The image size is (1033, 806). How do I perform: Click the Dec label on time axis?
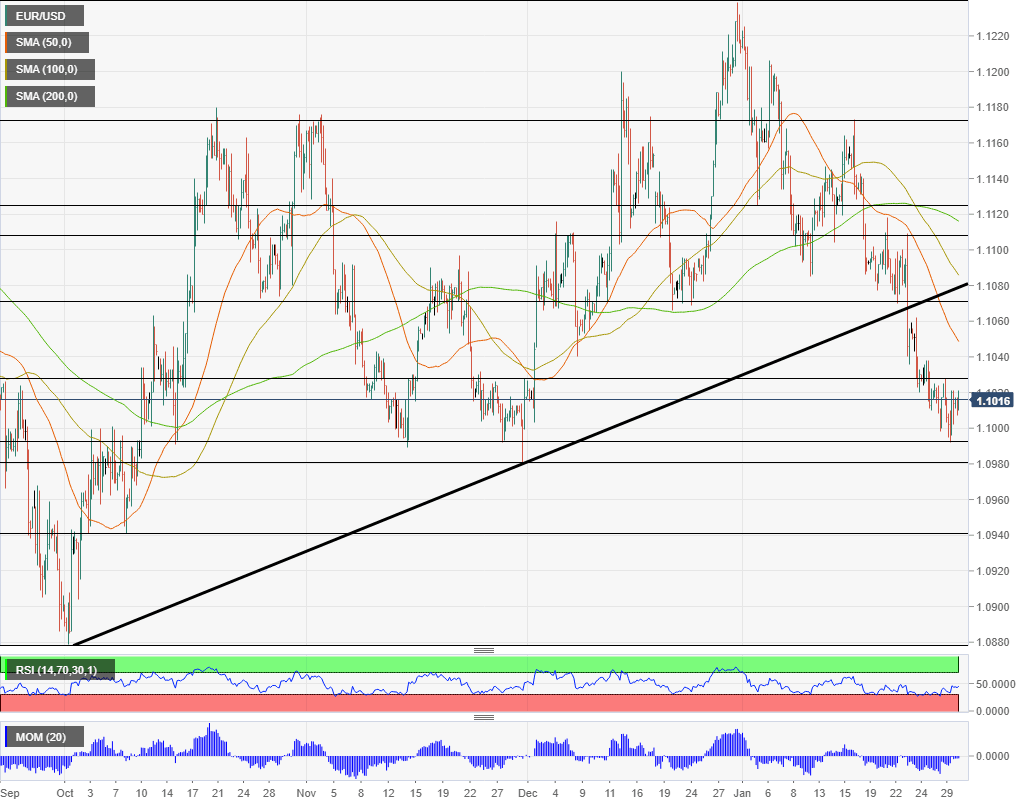click(527, 793)
